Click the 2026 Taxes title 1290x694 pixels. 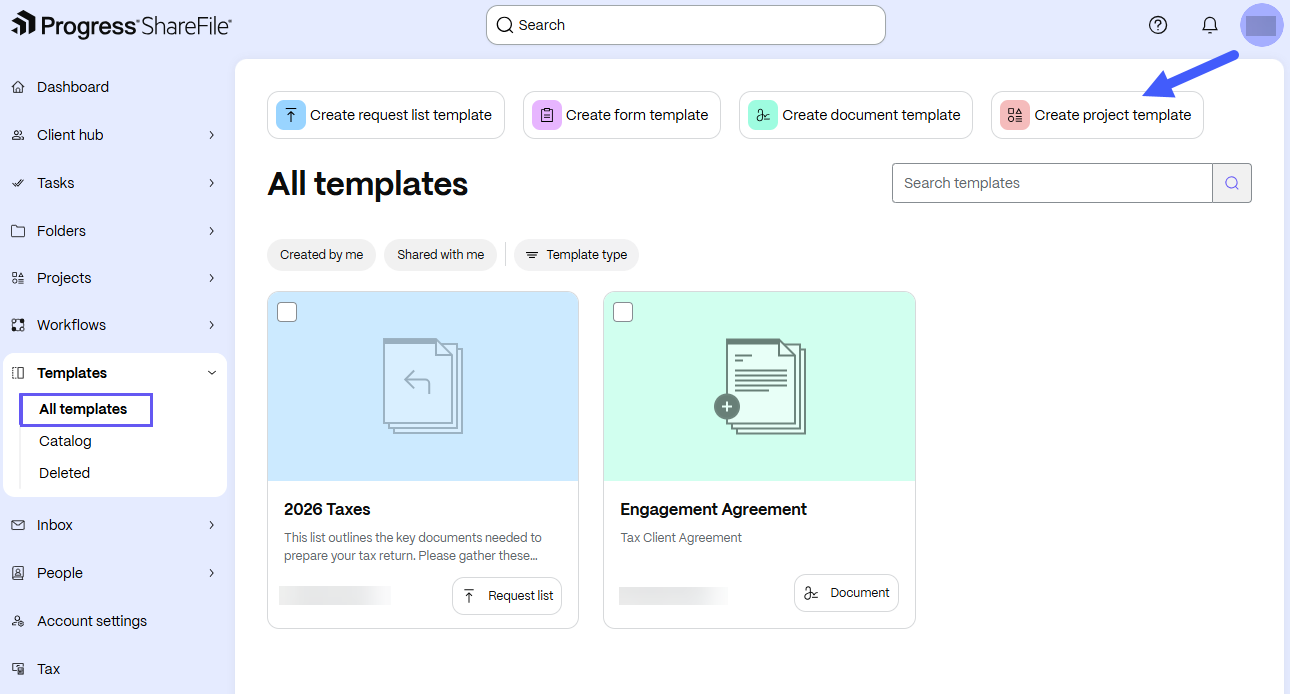click(x=327, y=510)
